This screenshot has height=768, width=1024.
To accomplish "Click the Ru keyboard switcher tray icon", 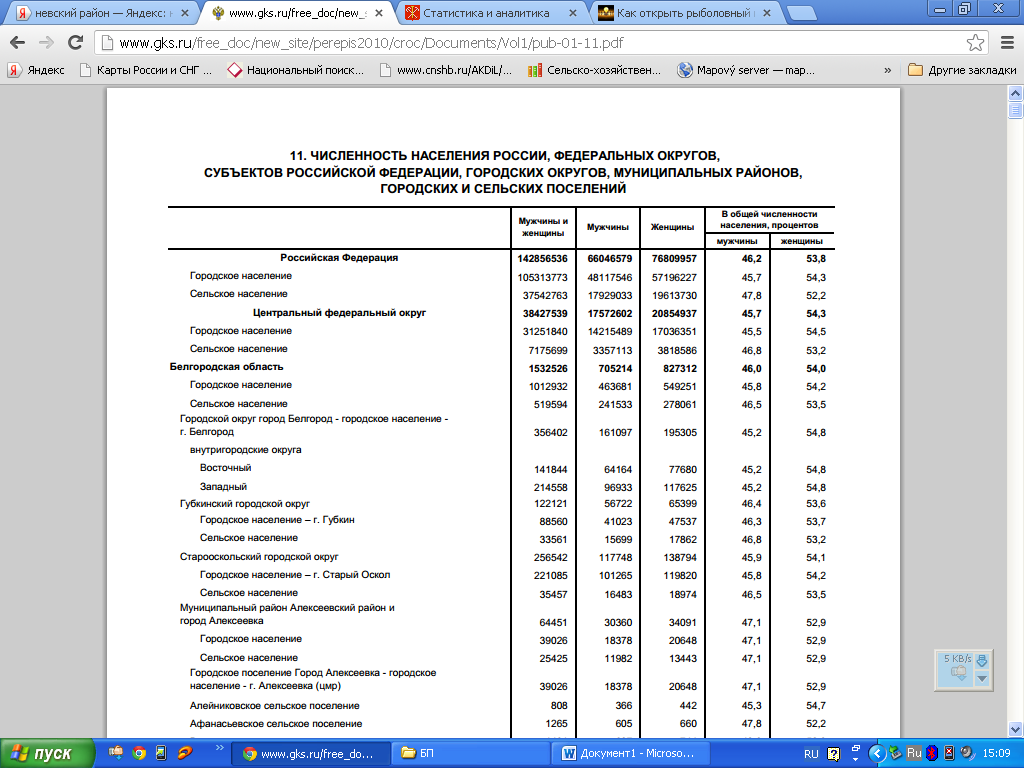I will point(914,753).
